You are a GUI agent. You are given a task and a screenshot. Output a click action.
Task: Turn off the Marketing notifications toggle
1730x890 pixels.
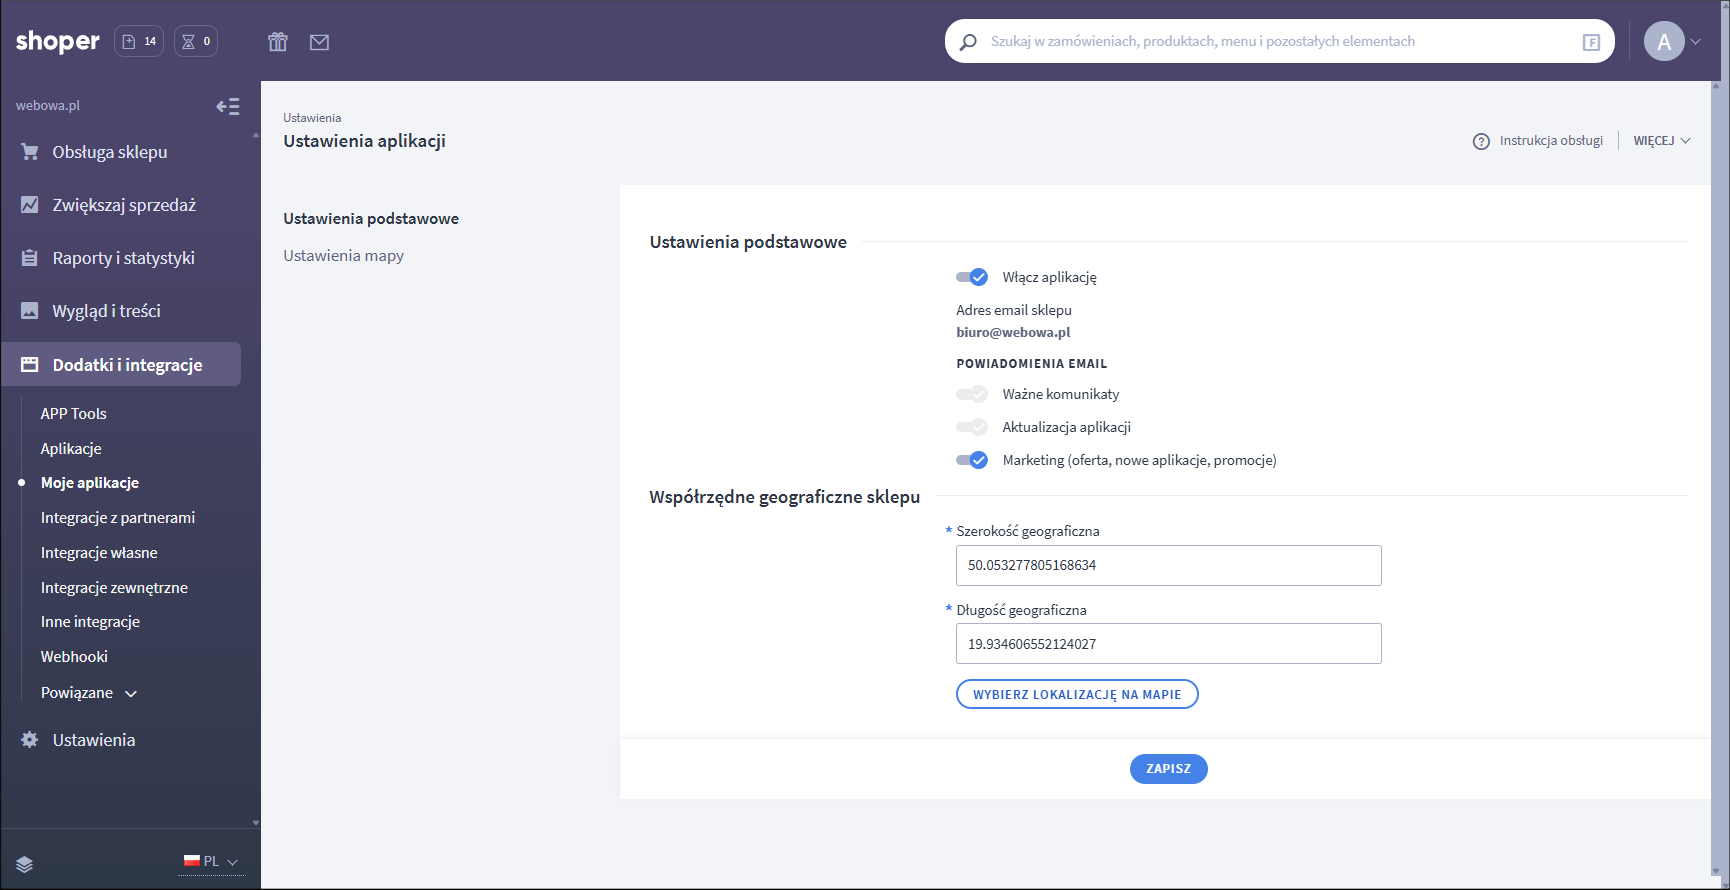[972, 460]
